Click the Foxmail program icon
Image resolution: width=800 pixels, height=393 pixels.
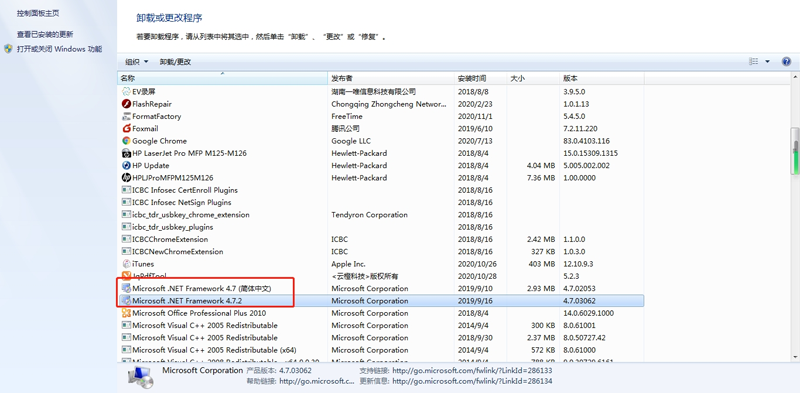tap(127, 129)
